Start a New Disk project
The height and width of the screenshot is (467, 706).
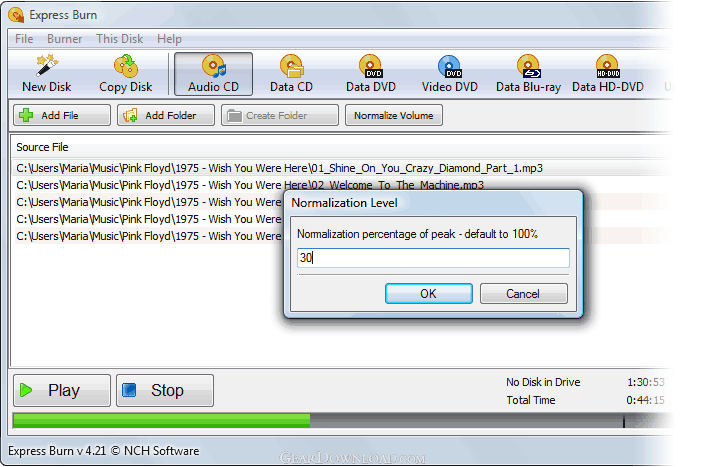[x=46, y=74]
